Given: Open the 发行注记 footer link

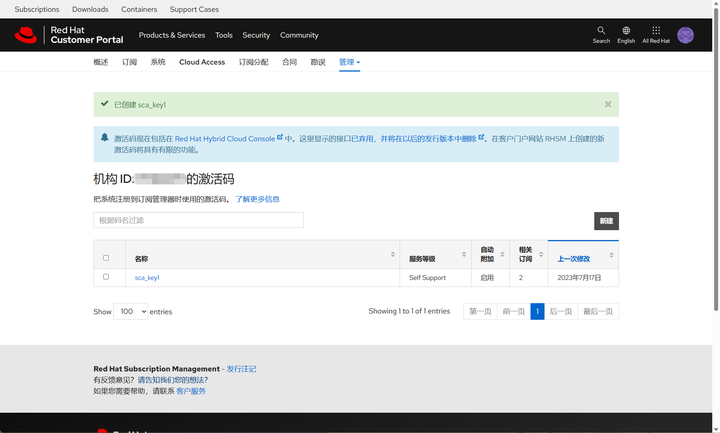Looking at the screenshot, I should tap(242, 369).
